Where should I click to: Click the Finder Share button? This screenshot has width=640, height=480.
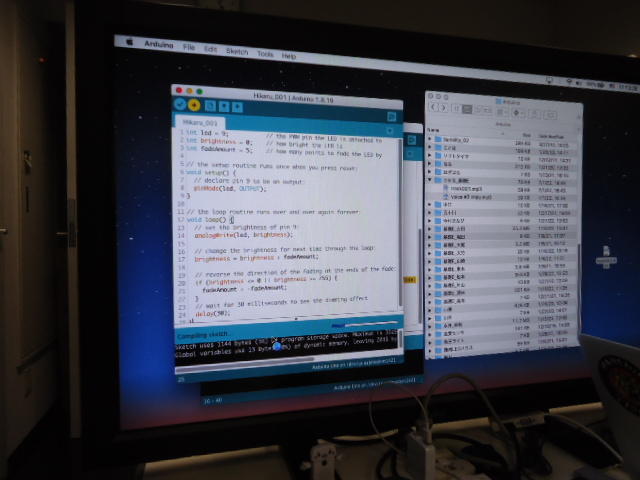pyautogui.click(x=534, y=114)
